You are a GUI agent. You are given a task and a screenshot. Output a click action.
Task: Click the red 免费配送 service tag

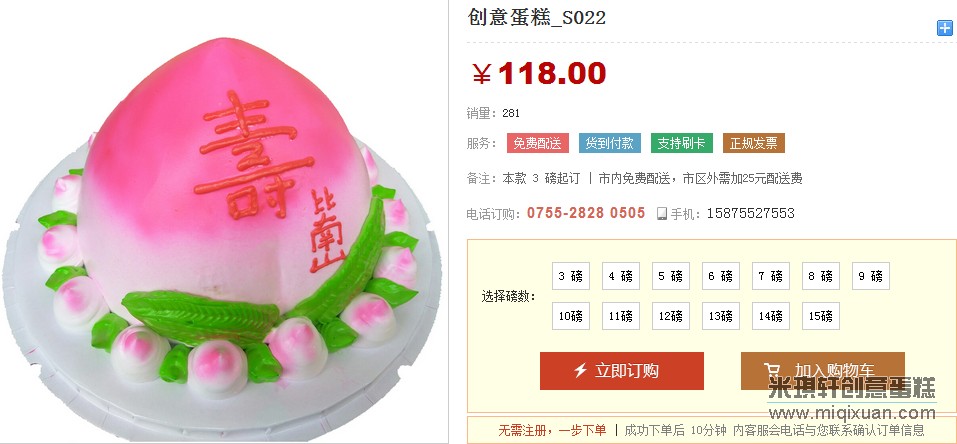click(x=538, y=144)
